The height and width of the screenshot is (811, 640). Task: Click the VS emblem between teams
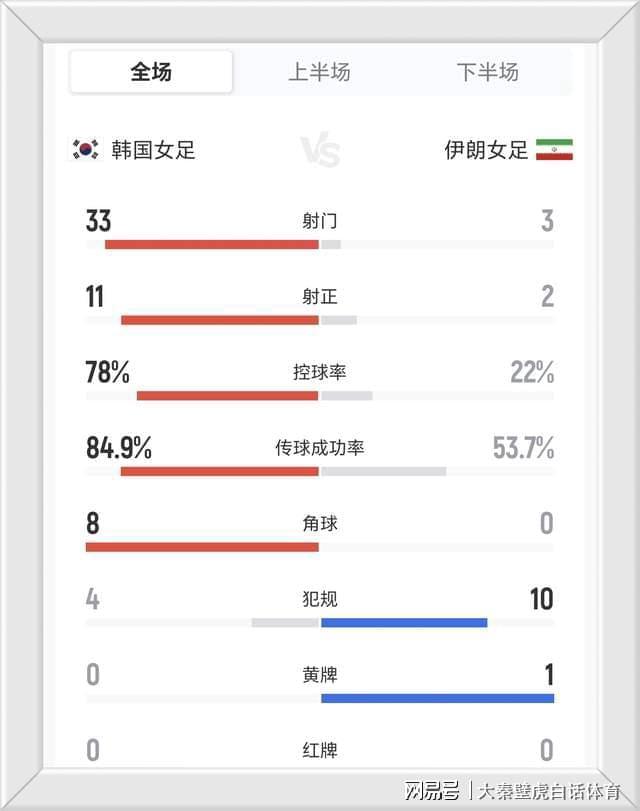click(x=320, y=152)
